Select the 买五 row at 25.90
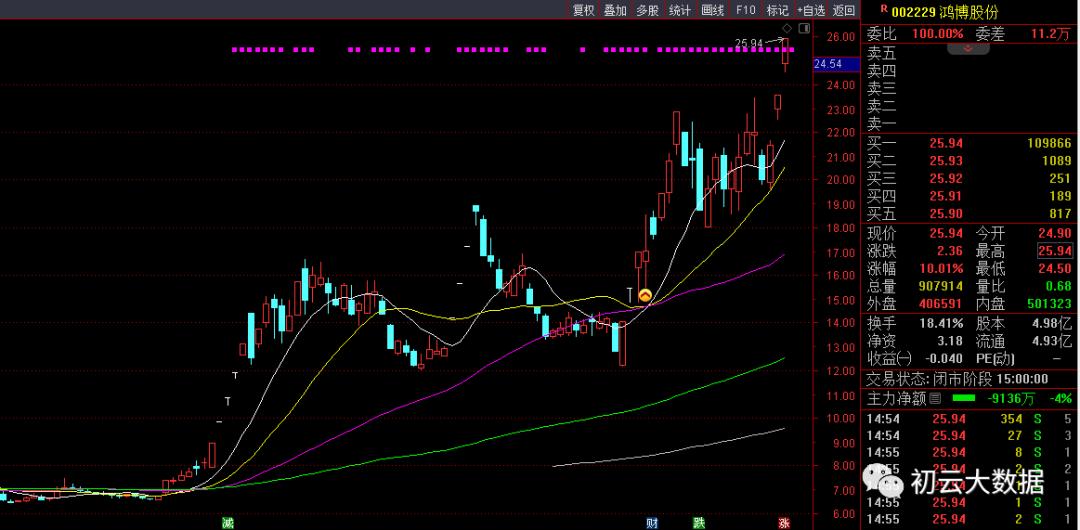 click(970, 214)
